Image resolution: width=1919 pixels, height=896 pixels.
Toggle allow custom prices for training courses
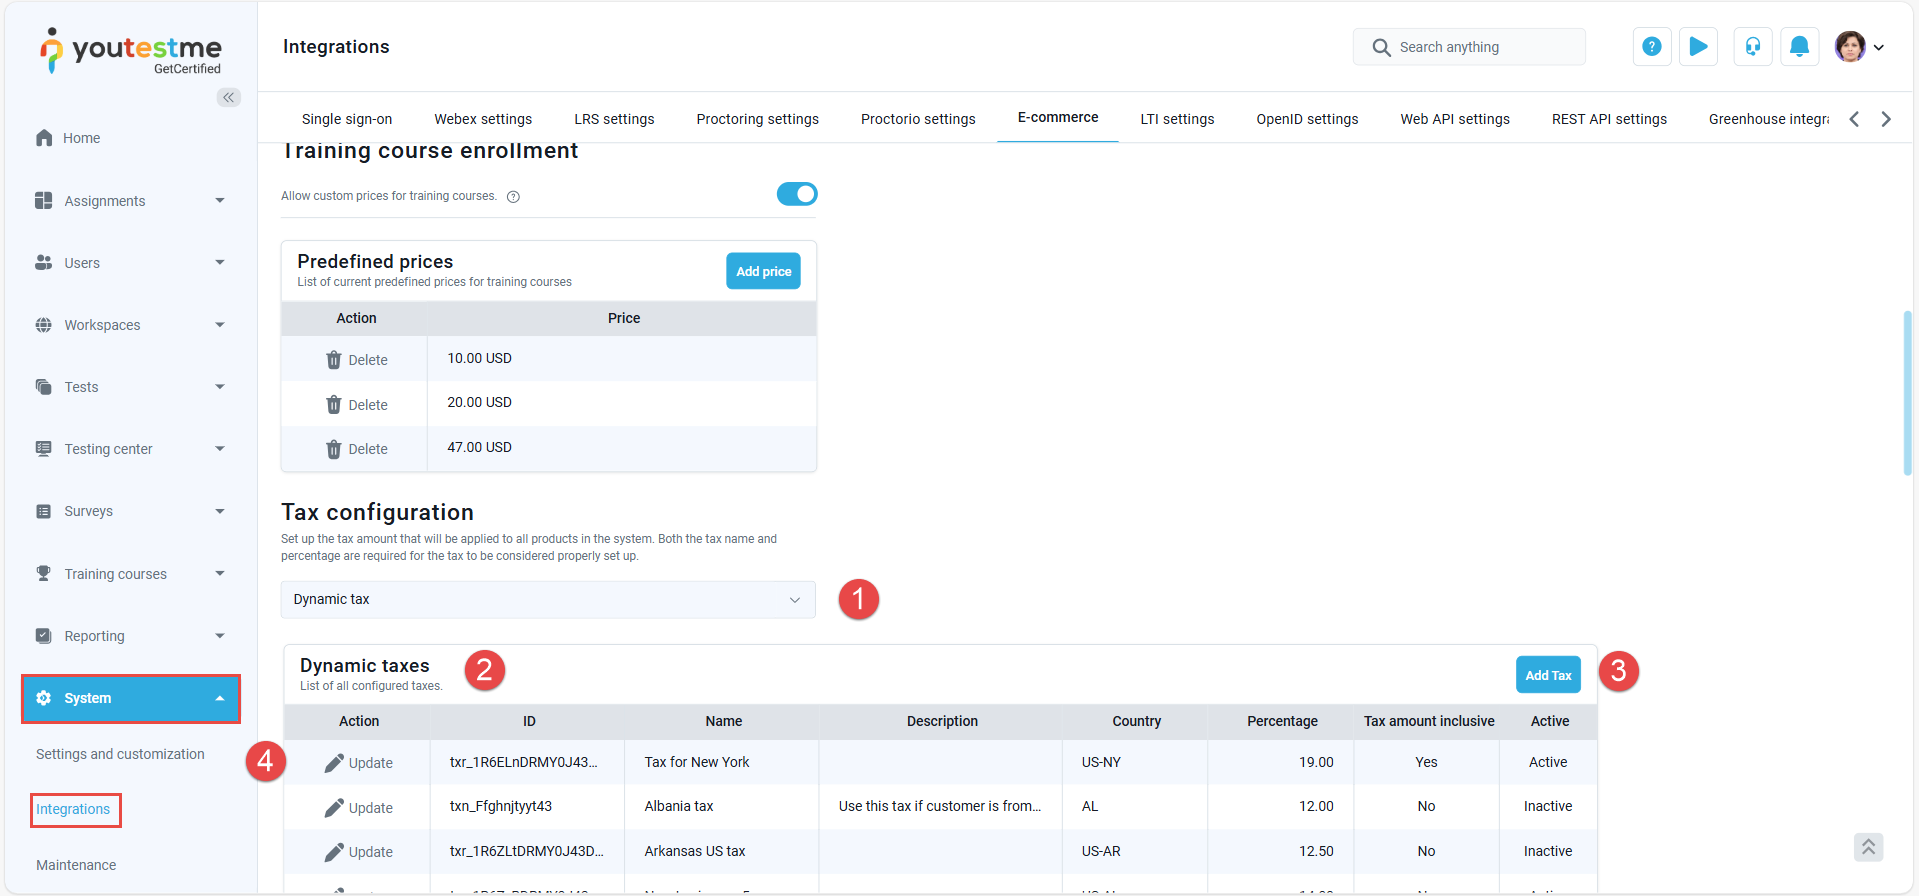(x=797, y=194)
